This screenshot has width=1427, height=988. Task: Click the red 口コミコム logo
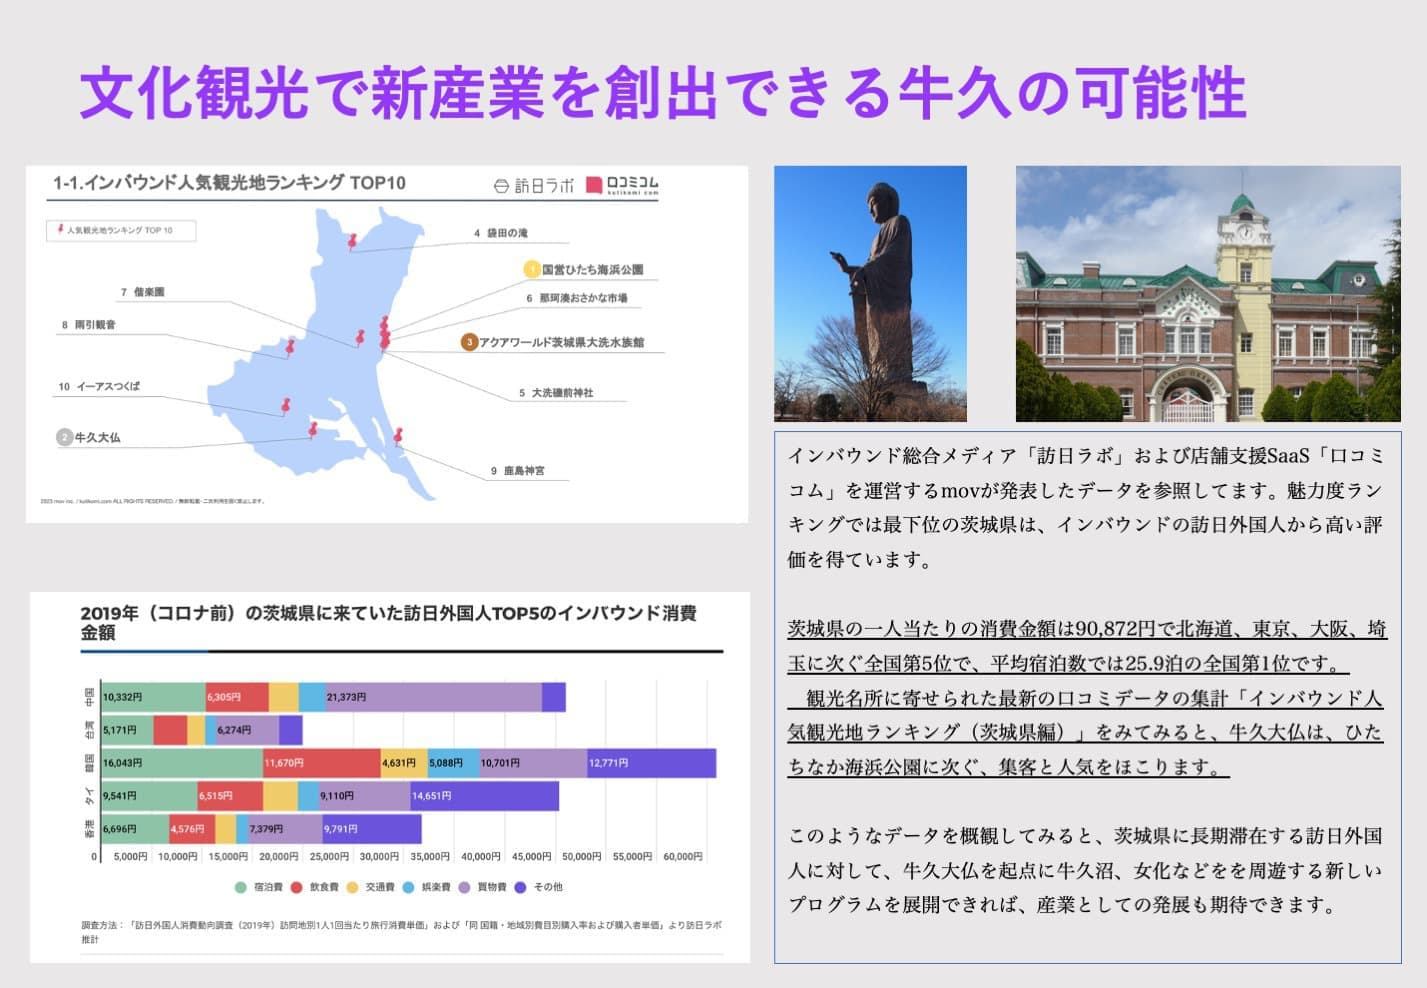click(622, 185)
